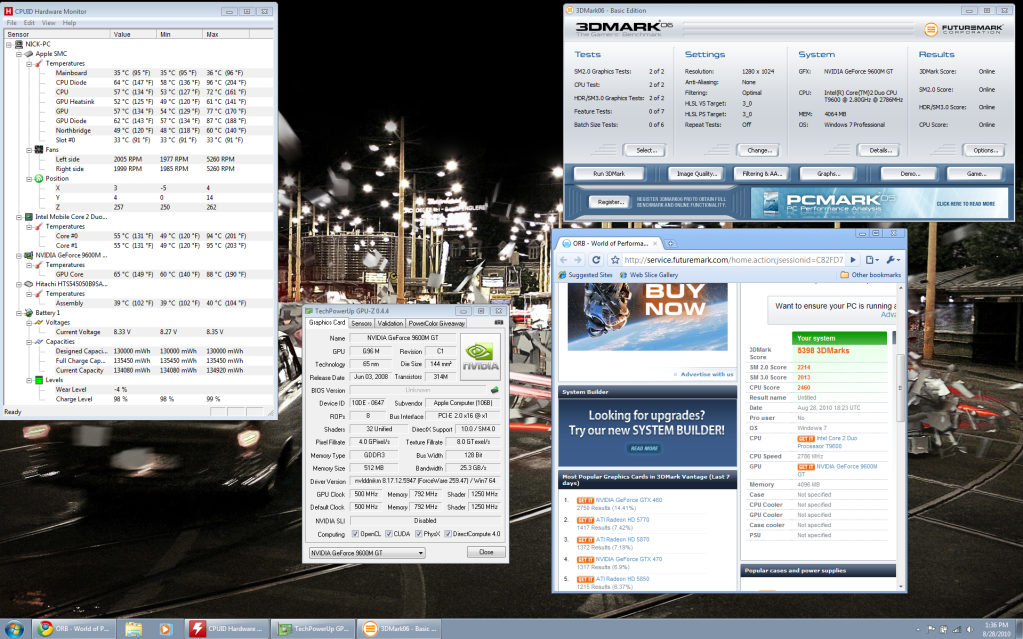Close the ORB - World of Performance tab
The width and height of the screenshot is (1023, 639).
pos(656,243)
